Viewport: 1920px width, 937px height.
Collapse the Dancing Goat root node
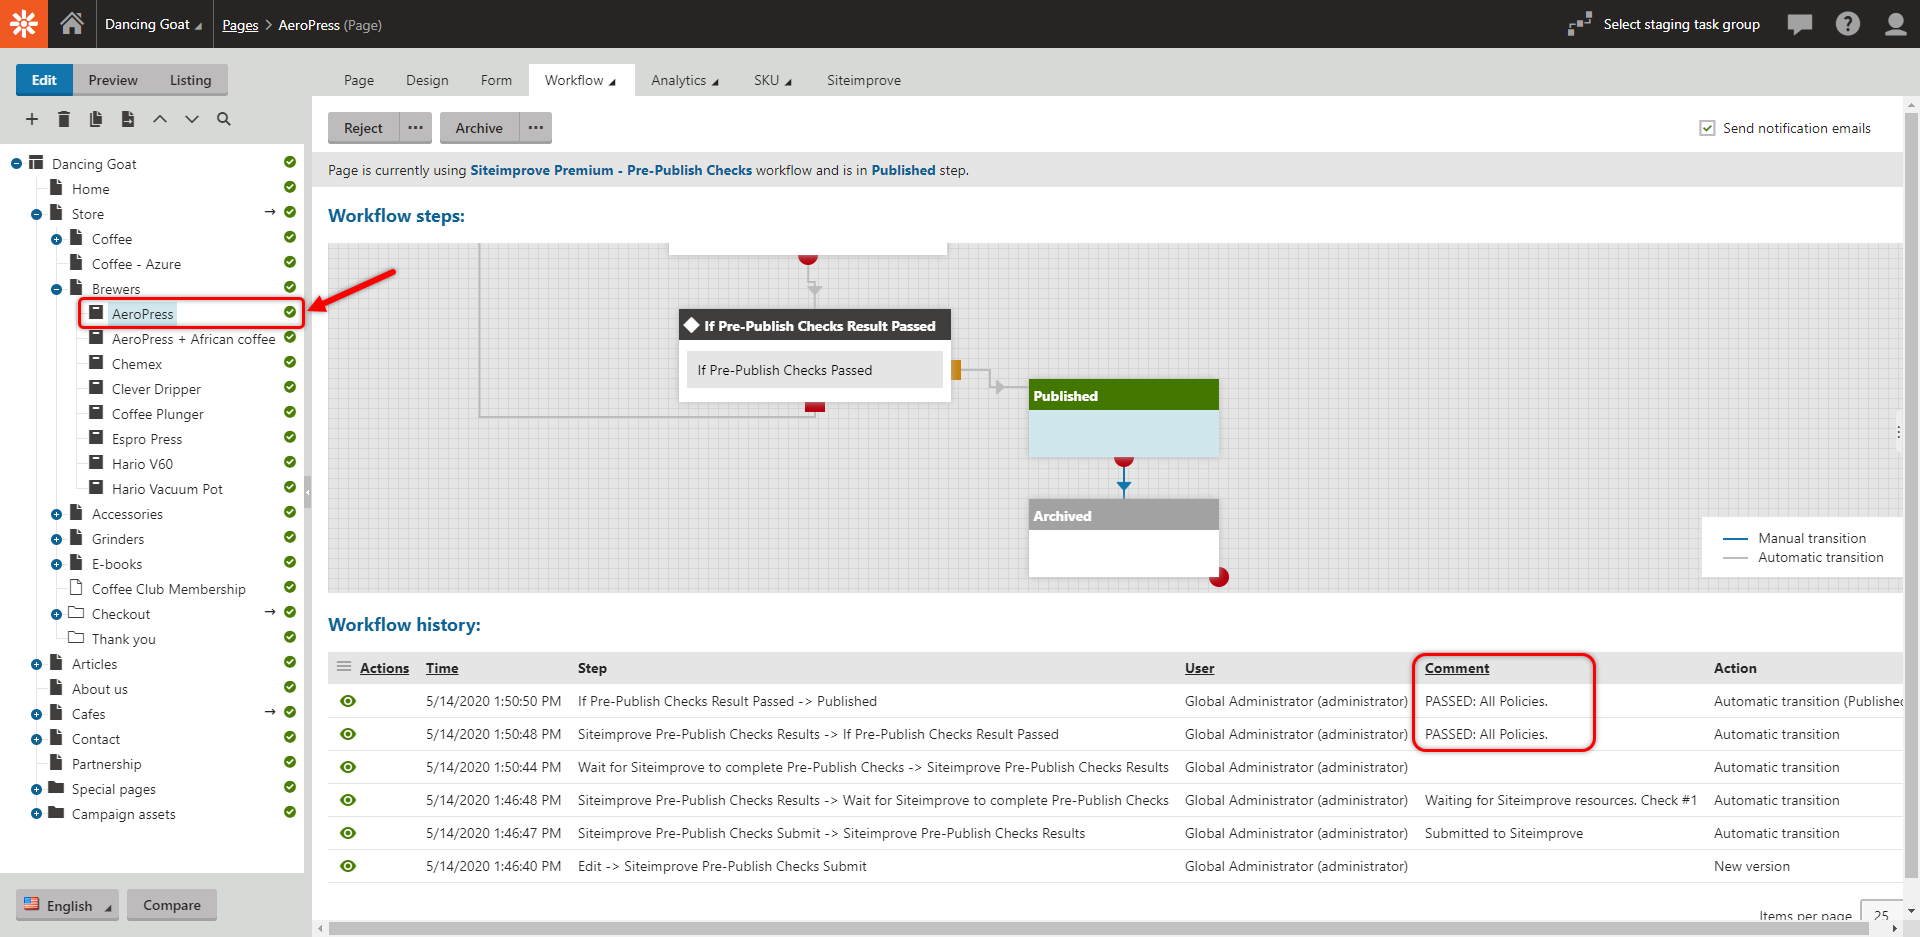pos(16,163)
